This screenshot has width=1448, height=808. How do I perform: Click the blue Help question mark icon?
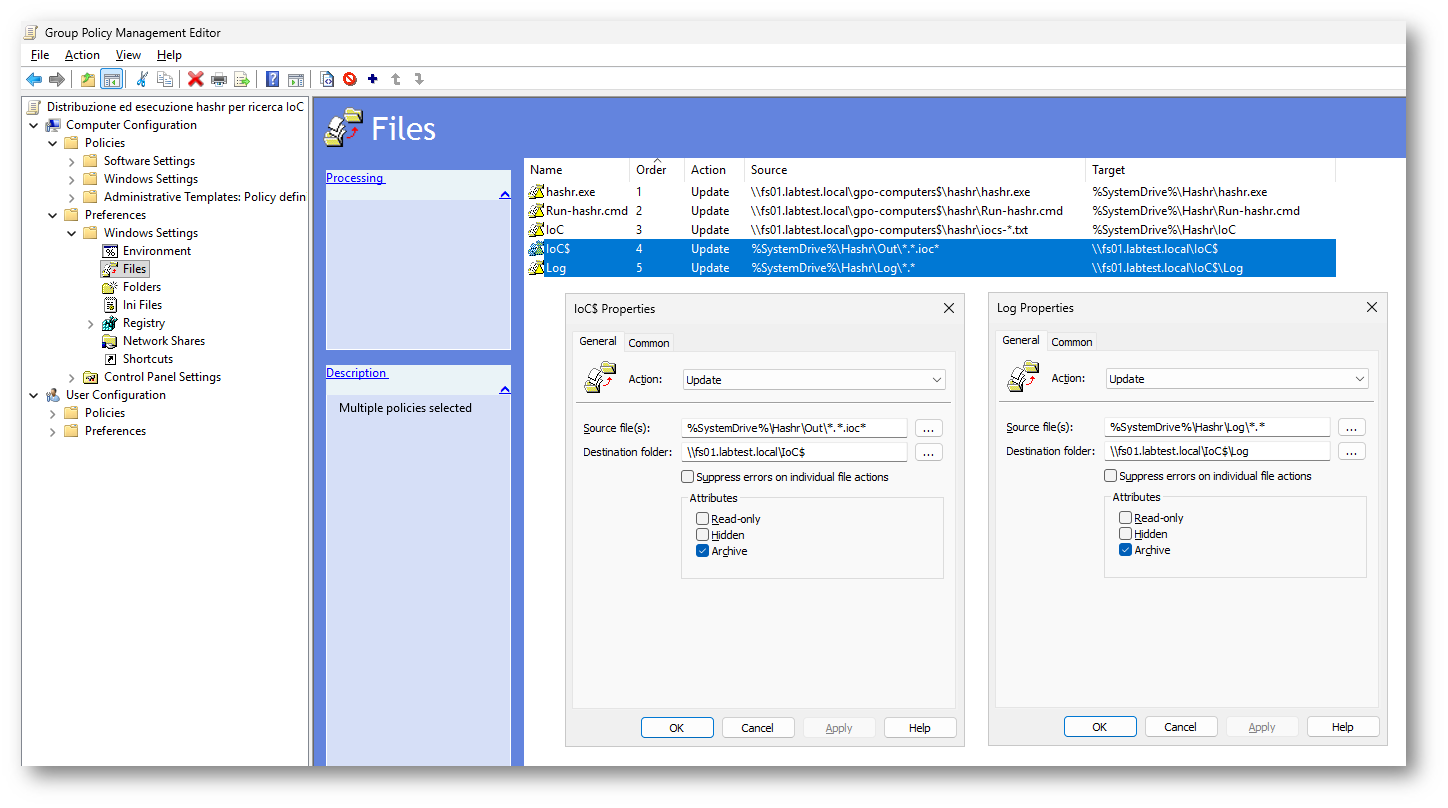pos(272,80)
